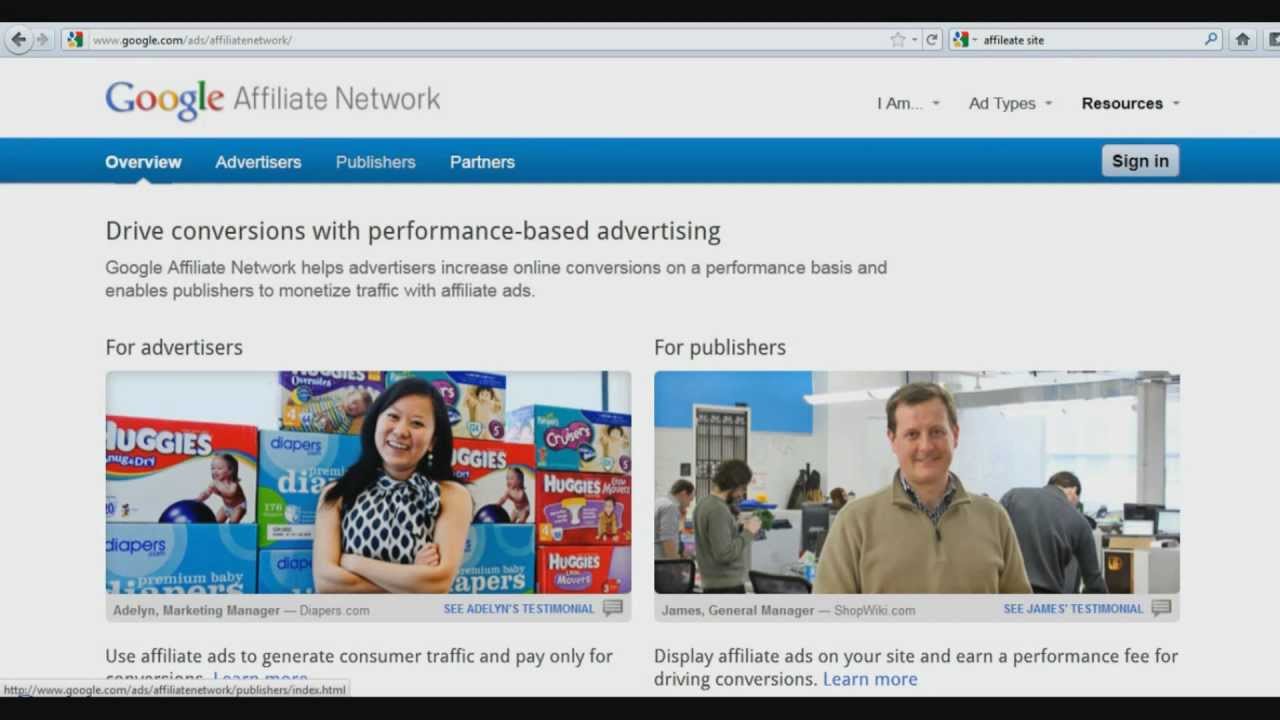Viewport: 1280px width, 720px height.
Task: Click the browser Forward arrow button
Action: [x=42, y=40]
